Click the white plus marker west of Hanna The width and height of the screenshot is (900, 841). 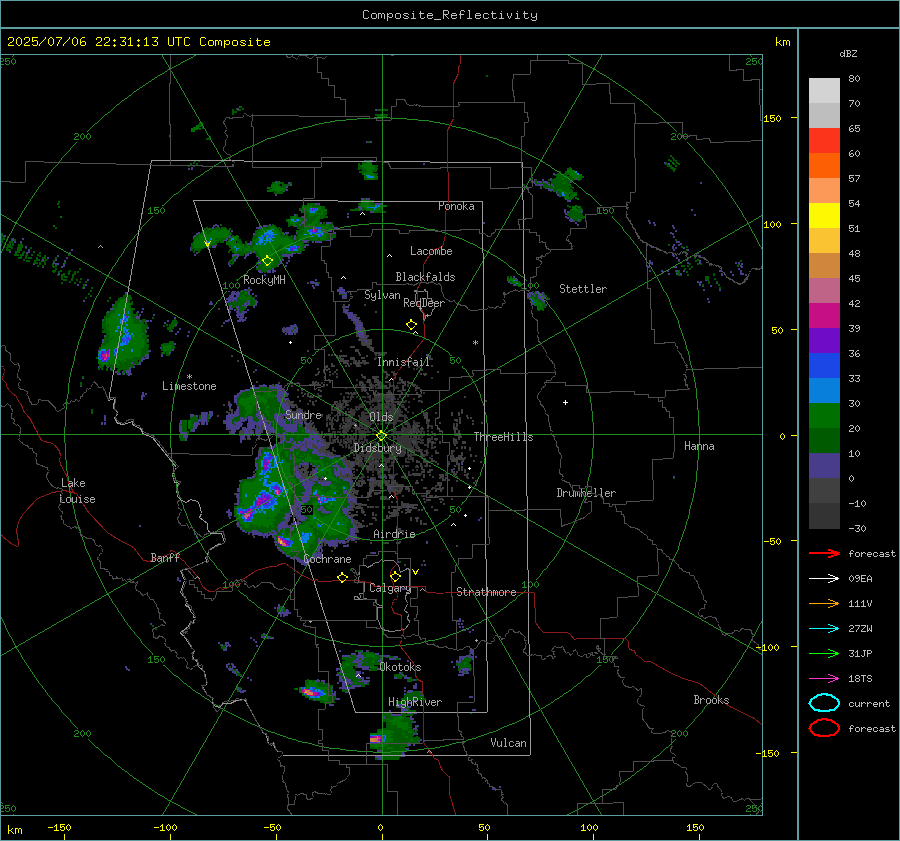(565, 402)
